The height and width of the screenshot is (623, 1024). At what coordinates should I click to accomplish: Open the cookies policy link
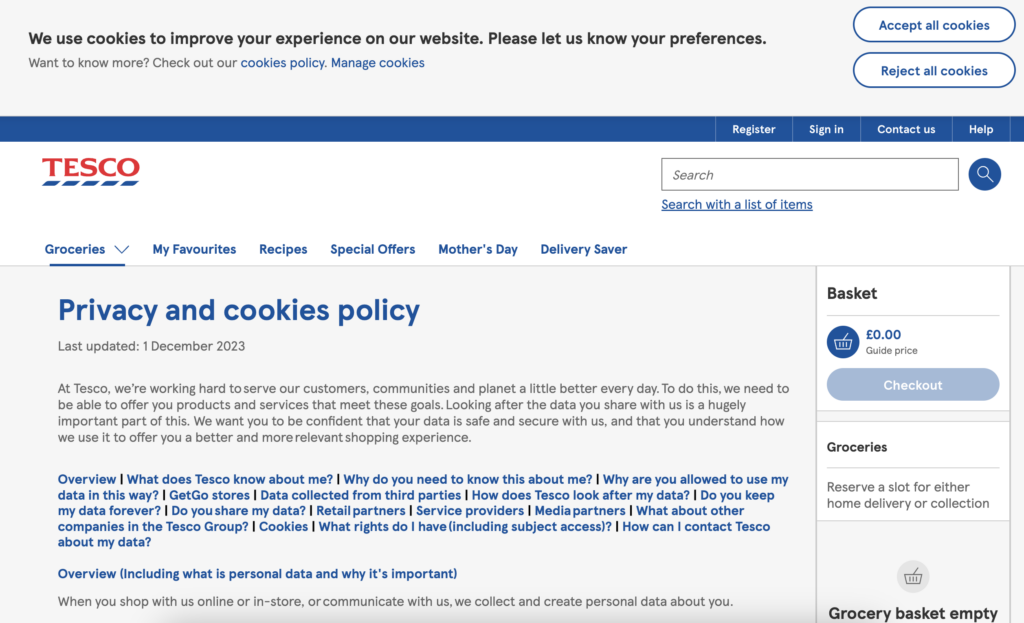282,62
